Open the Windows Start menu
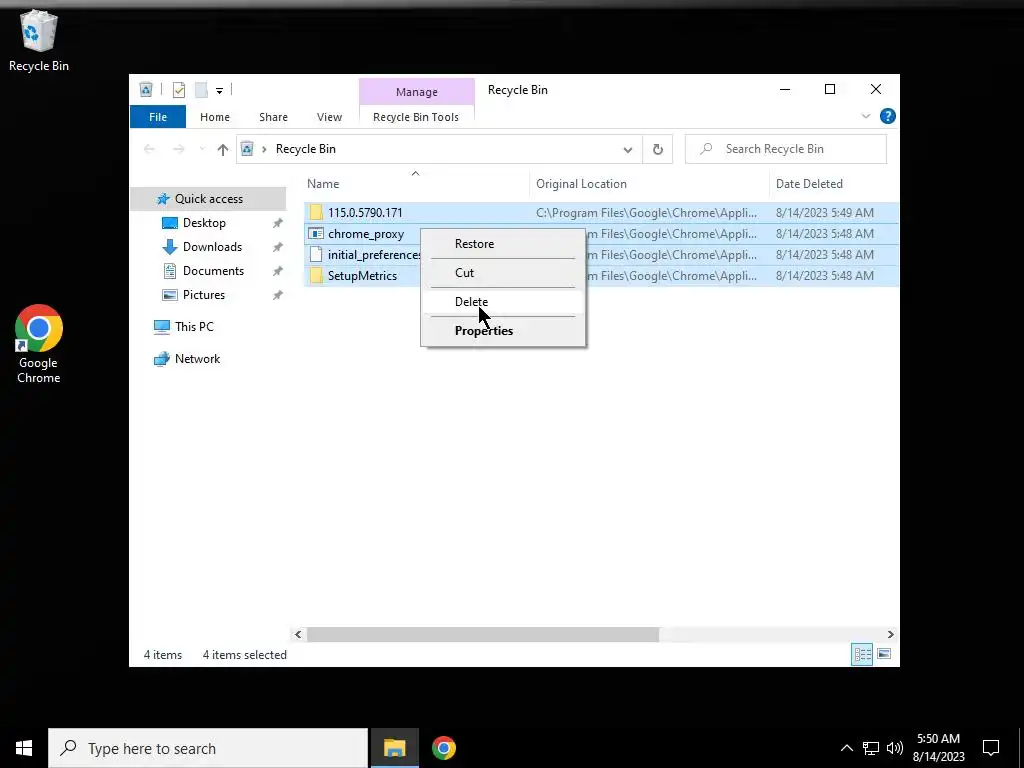The image size is (1024, 768). 24,748
